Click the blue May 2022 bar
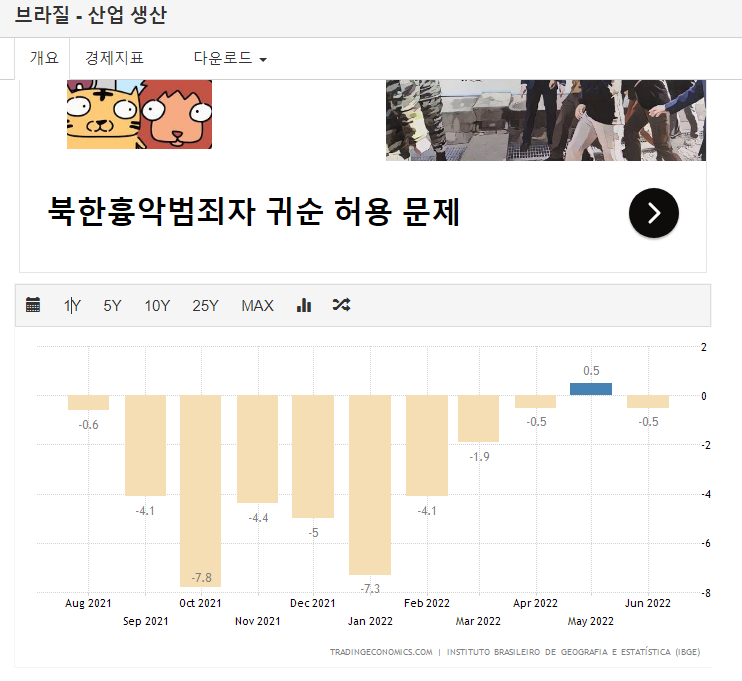 591,389
